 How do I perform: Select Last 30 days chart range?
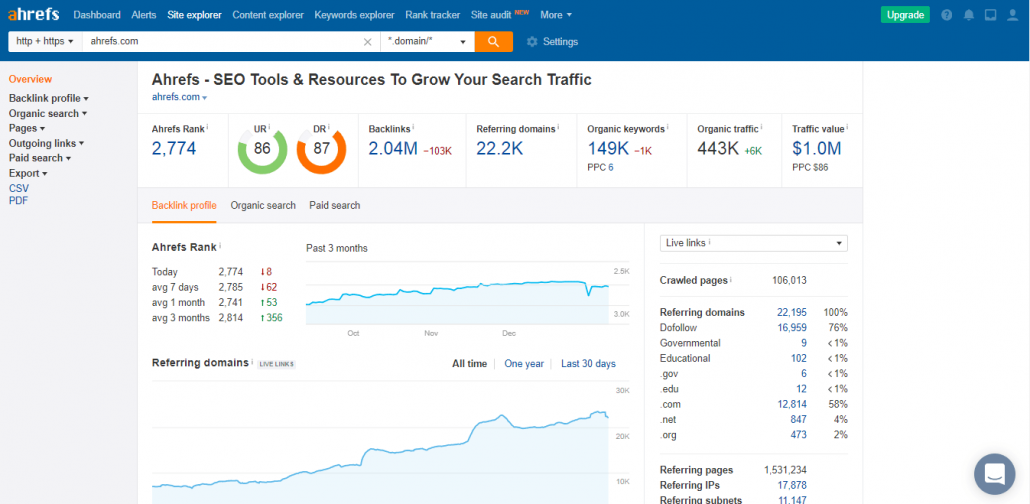click(x=588, y=363)
